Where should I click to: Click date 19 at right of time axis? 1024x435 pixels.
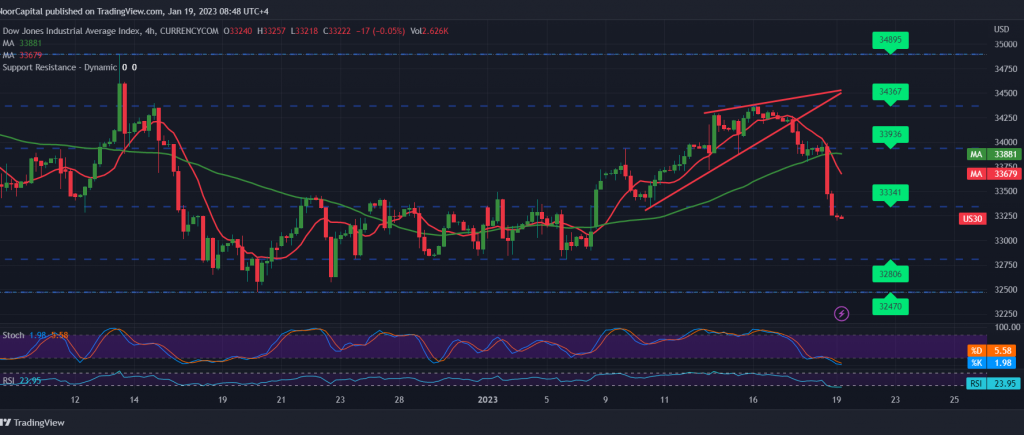click(837, 400)
